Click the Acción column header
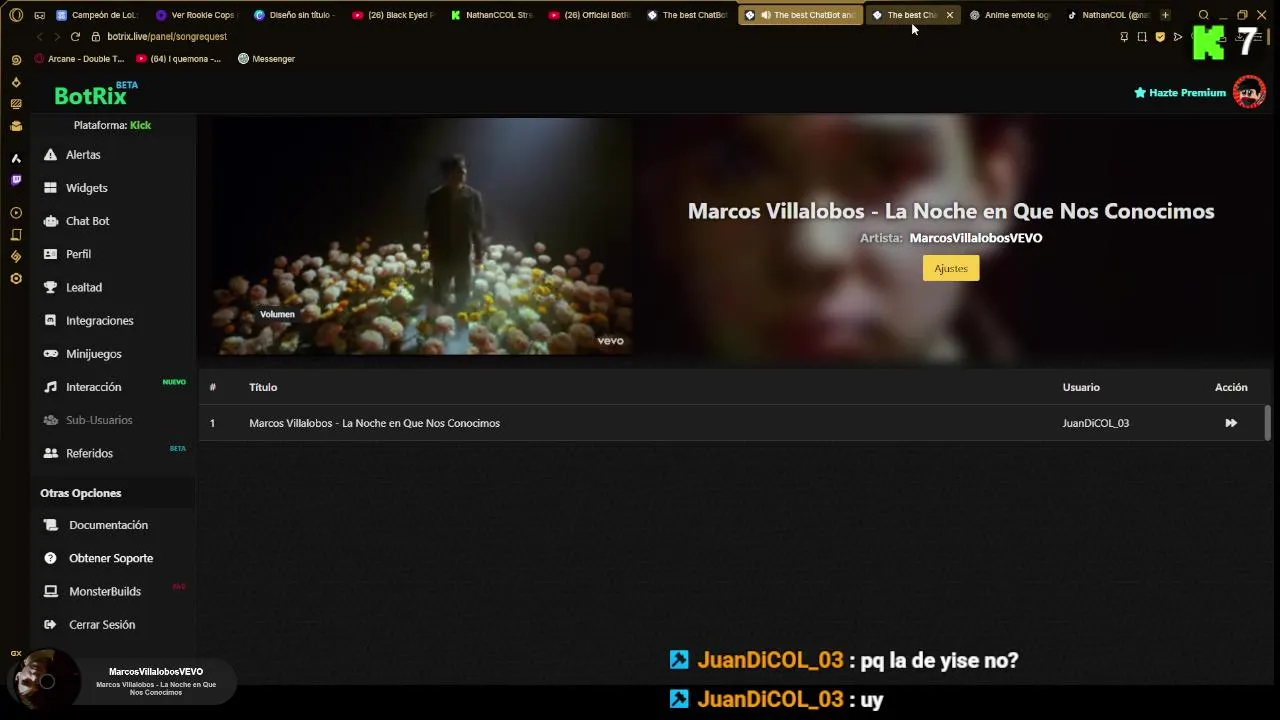 1231,387
